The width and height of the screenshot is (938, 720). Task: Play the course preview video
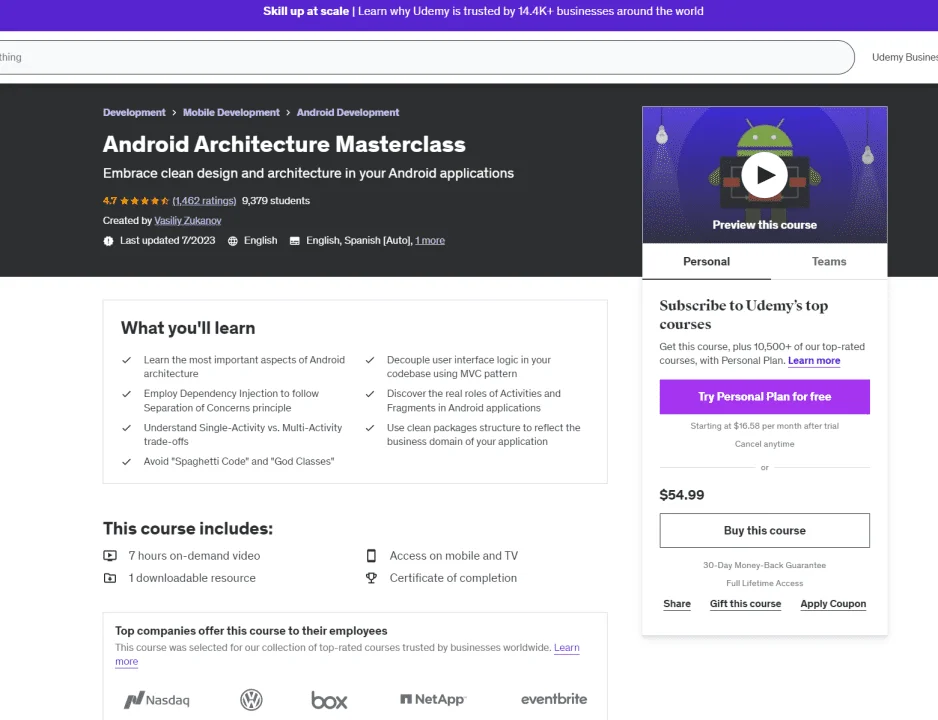pyautogui.click(x=764, y=175)
